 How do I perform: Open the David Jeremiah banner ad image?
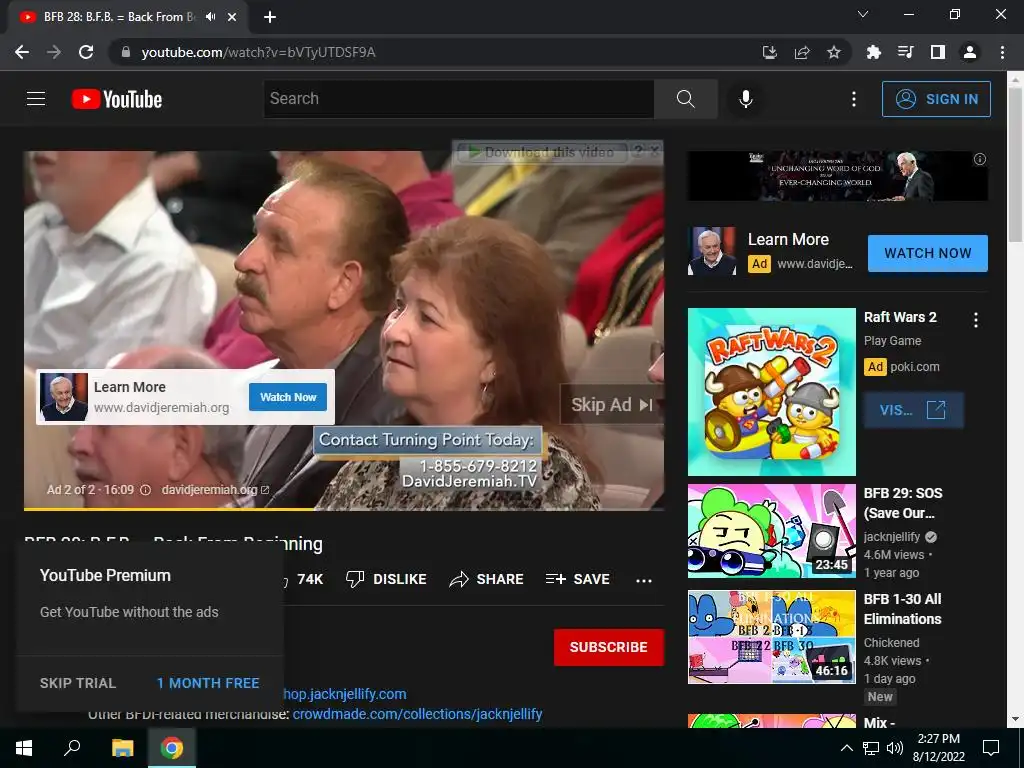[837, 176]
